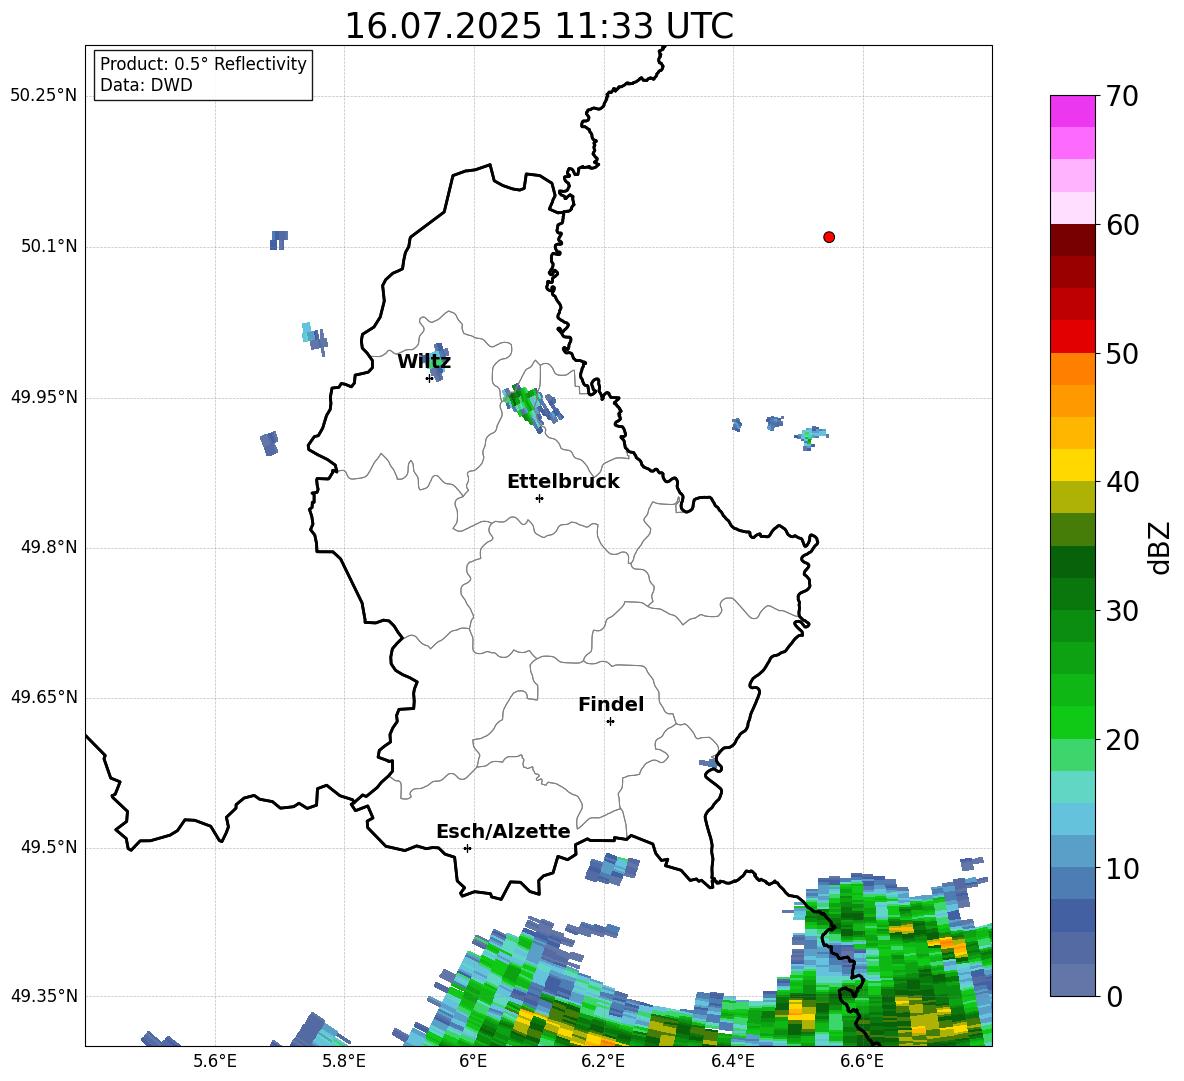Pick the magenta top swatch of colorbar
This screenshot has height=1081, width=1184.
pyautogui.click(x=1072, y=112)
